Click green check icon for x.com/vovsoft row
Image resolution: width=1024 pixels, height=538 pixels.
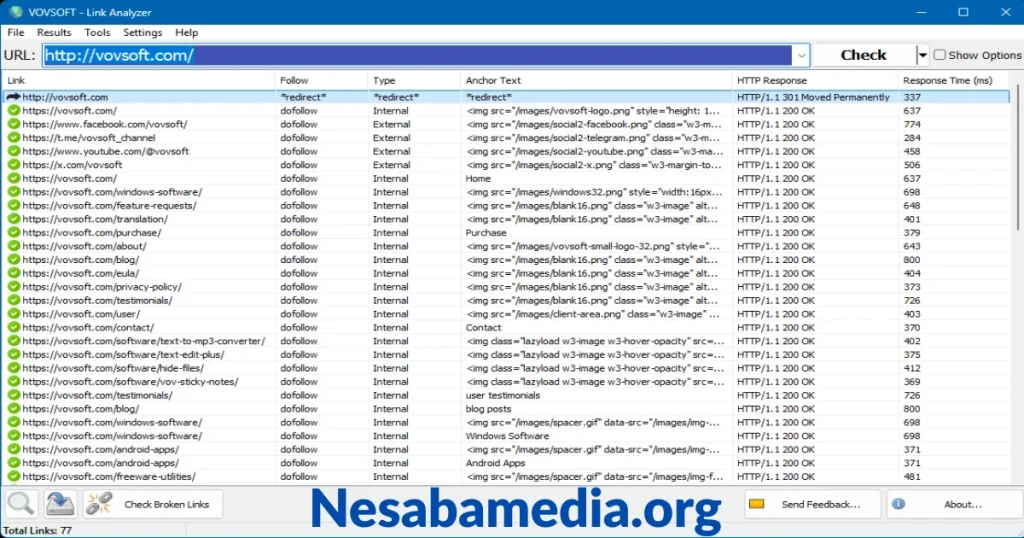point(13,165)
